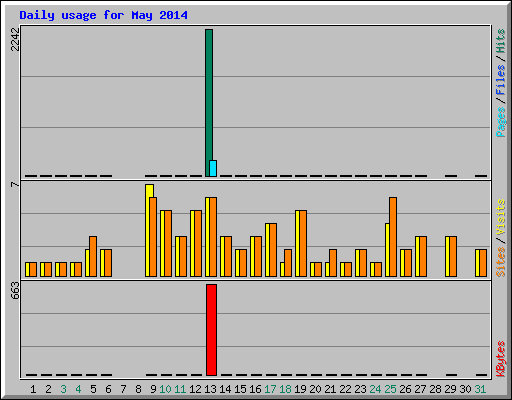Click the day 1 label on the x-axis
Image resolution: width=512 pixels, height=400 pixels.
pos(33,389)
